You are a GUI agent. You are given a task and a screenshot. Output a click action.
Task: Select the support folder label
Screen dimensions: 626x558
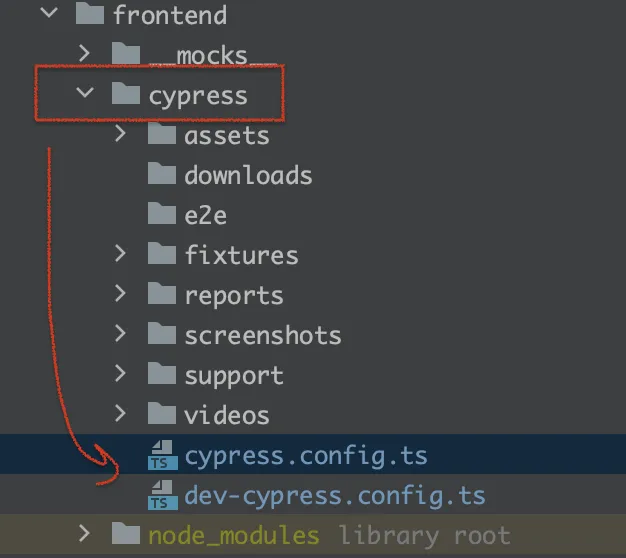(234, 376)
